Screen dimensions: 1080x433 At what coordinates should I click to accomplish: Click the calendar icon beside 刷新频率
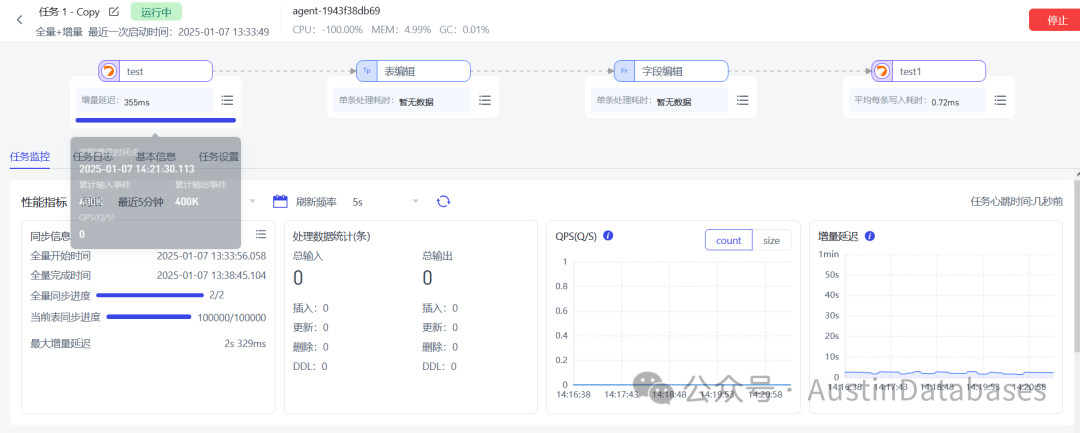[280, 201]
